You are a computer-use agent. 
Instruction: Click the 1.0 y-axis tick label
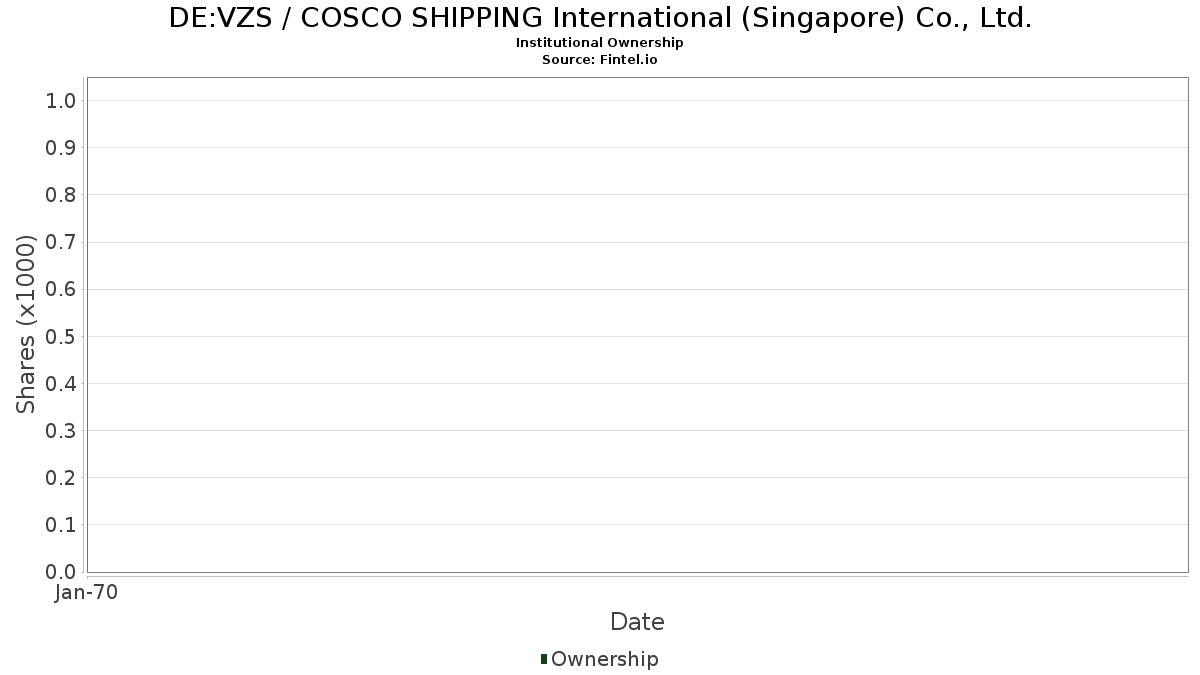pos(61,100)
